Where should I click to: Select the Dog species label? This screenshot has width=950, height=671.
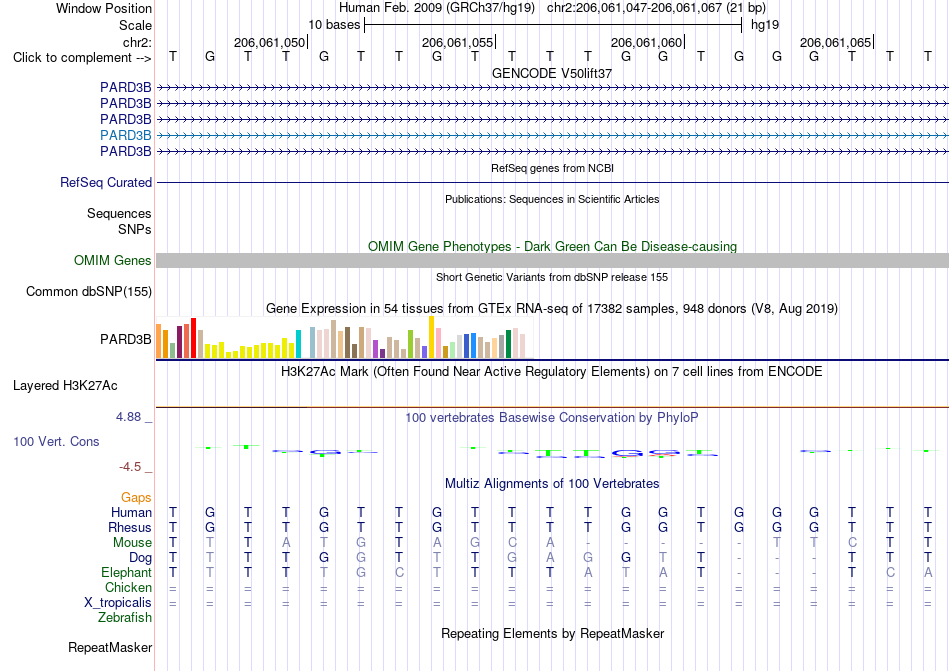[140, 558]
